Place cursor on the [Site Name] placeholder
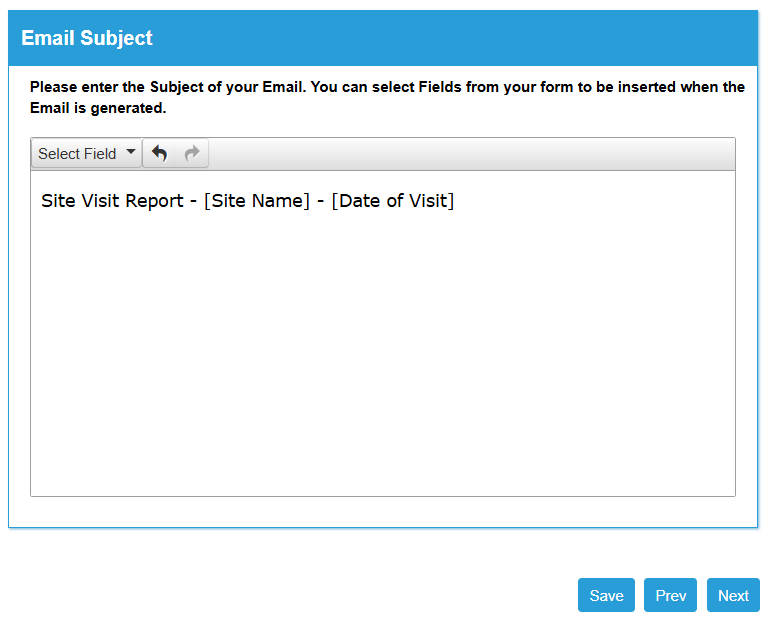This screenshot has height=619, width=769. click(x=257, y=201)
